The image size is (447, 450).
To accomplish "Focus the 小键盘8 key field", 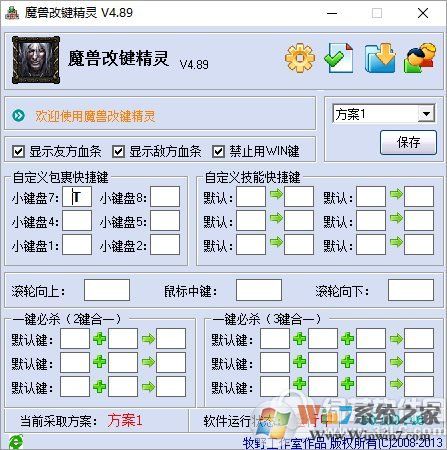I will pyautogui.click(x=165, y=197).
